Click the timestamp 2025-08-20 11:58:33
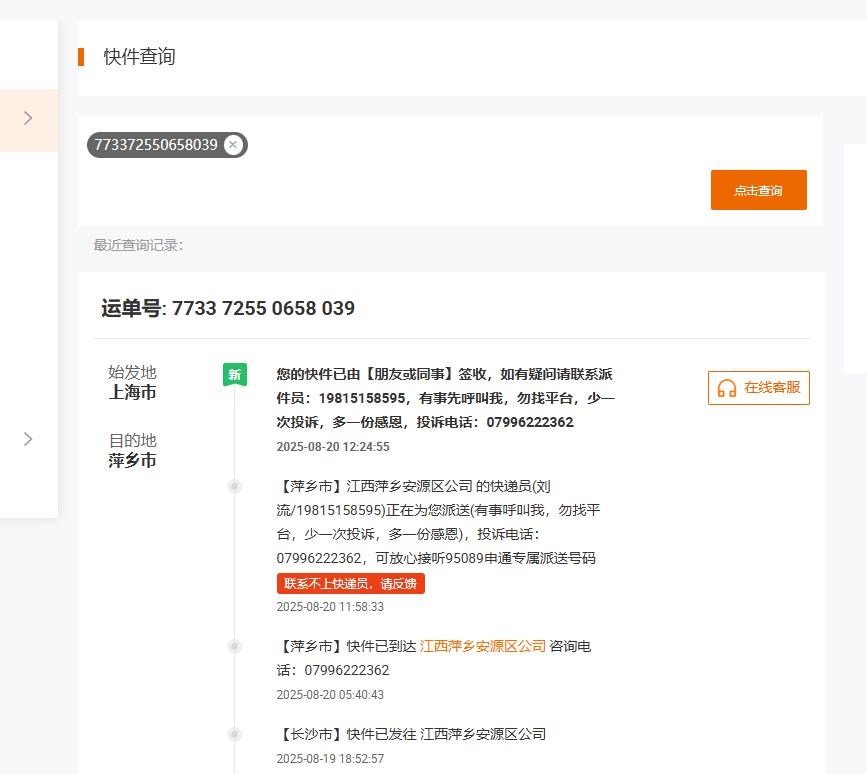The image size is (867, 774). 330,606
